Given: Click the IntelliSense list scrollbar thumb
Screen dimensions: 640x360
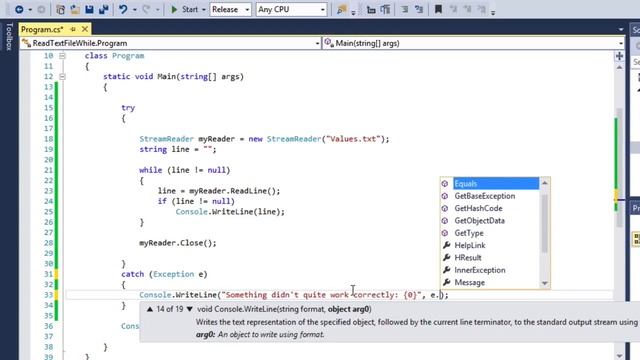Looking at the screenshot, I should 544,222.
